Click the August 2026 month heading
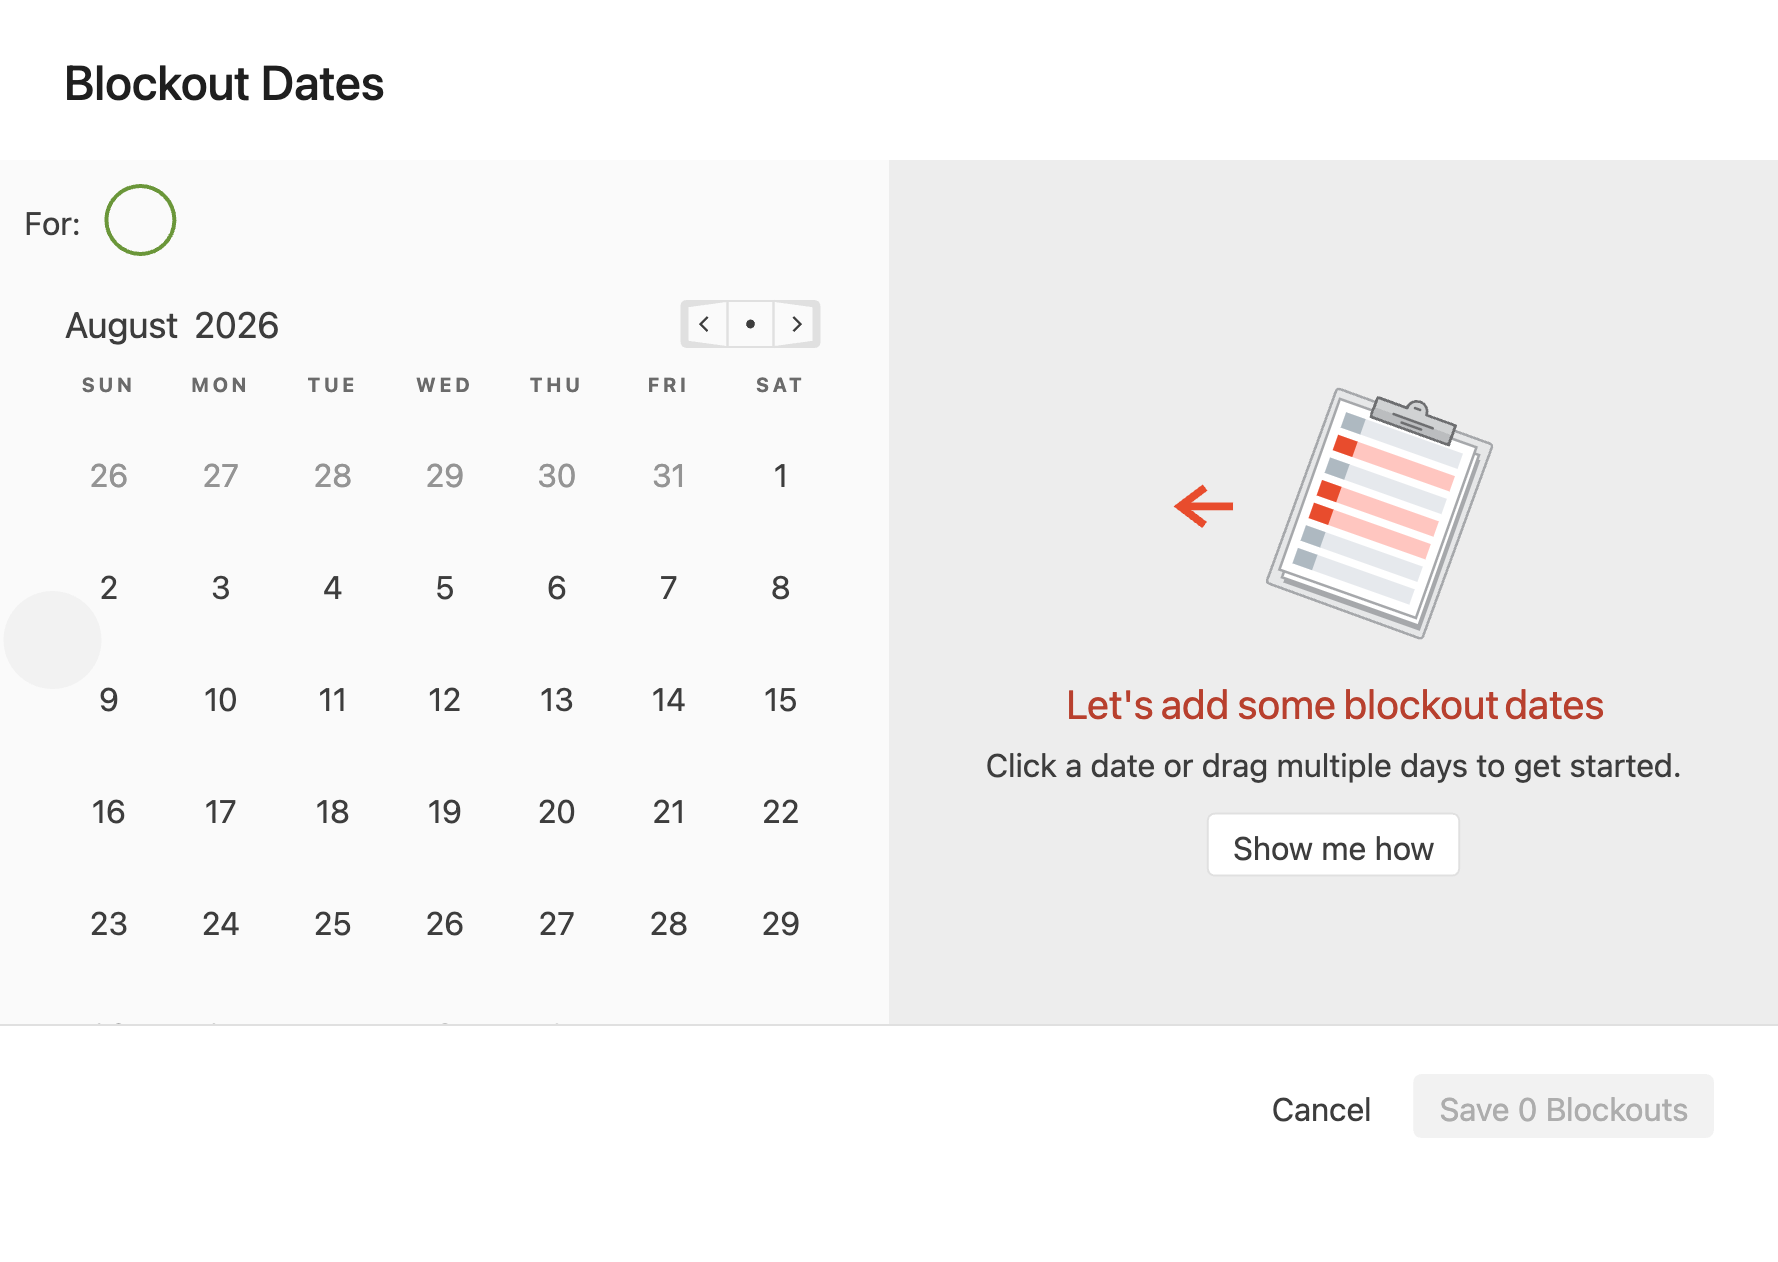 coord(172,326)
